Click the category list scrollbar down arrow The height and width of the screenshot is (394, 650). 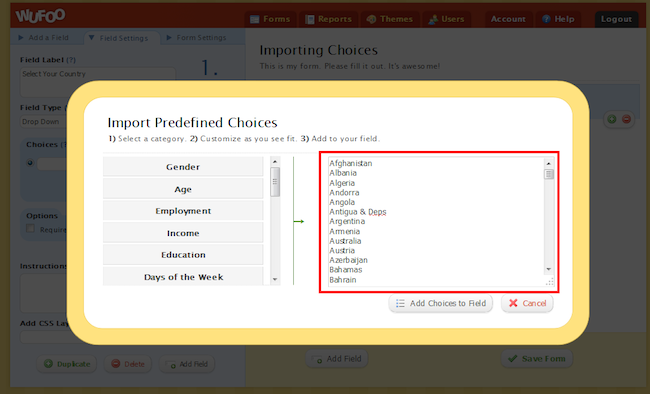pos(275,280)
